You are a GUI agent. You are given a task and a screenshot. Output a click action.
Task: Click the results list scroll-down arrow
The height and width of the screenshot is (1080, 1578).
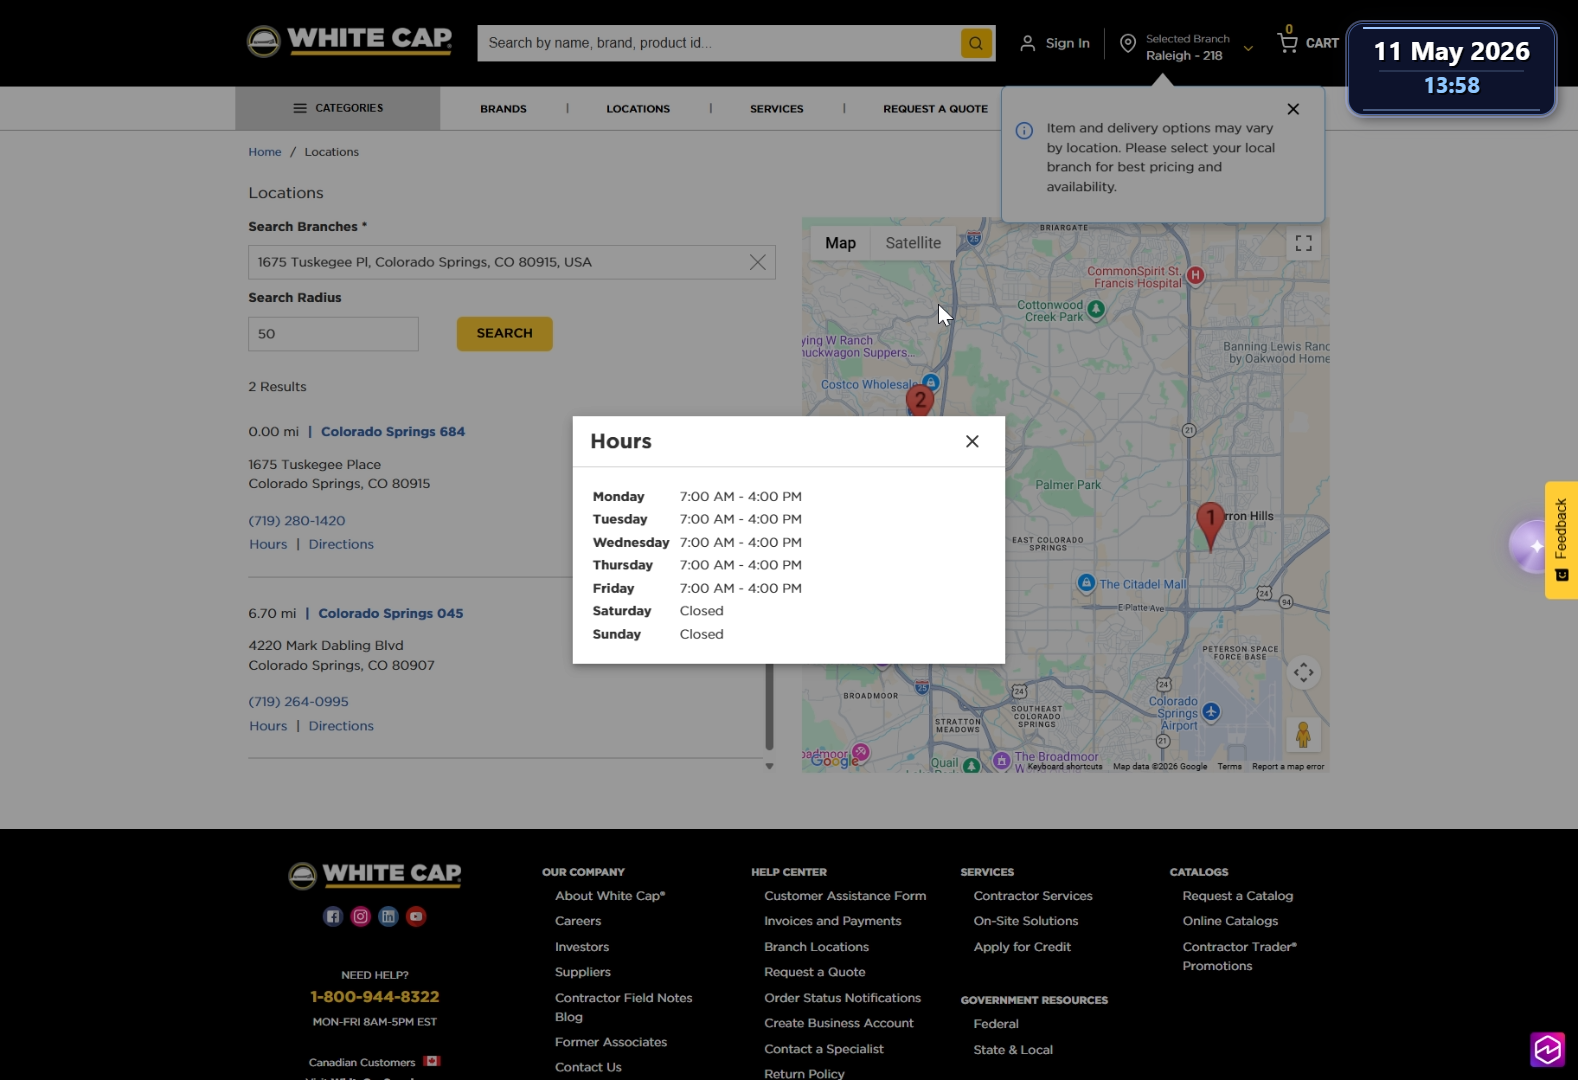pos(769,766)
